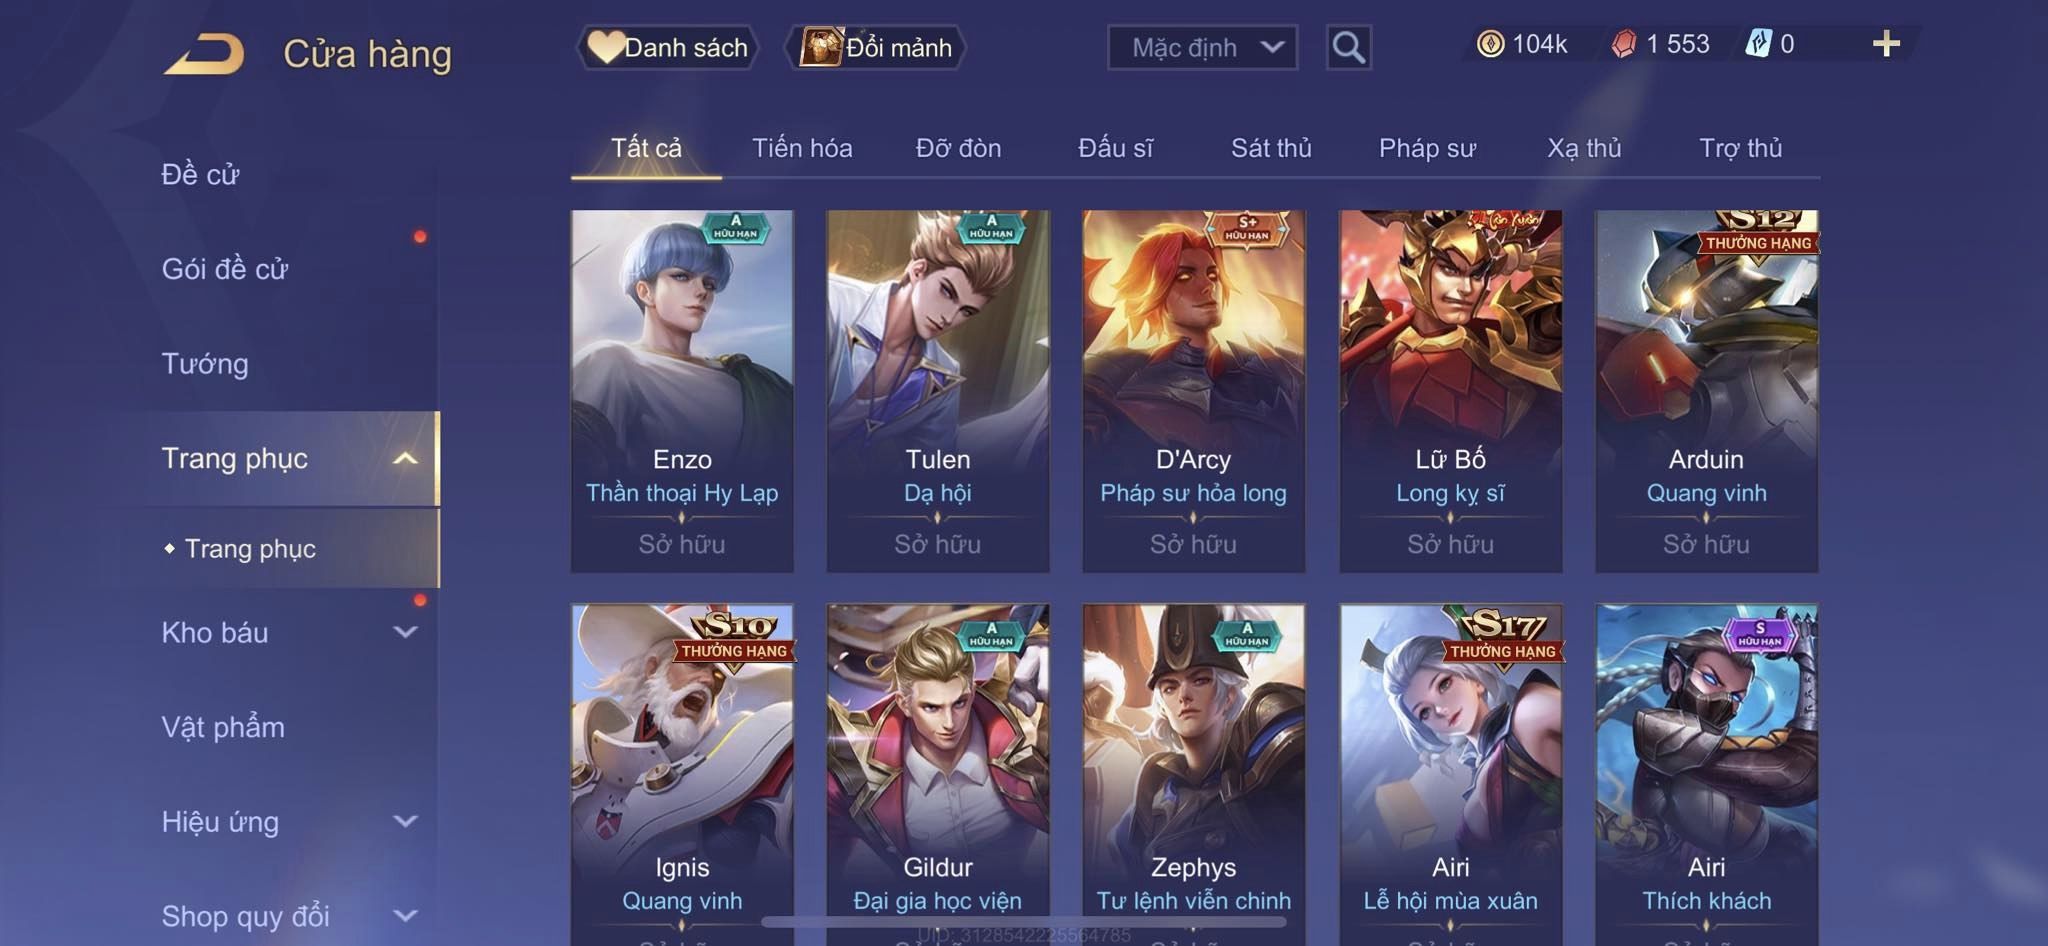Click the red ruby gem icon

[x=1624, y=44]
